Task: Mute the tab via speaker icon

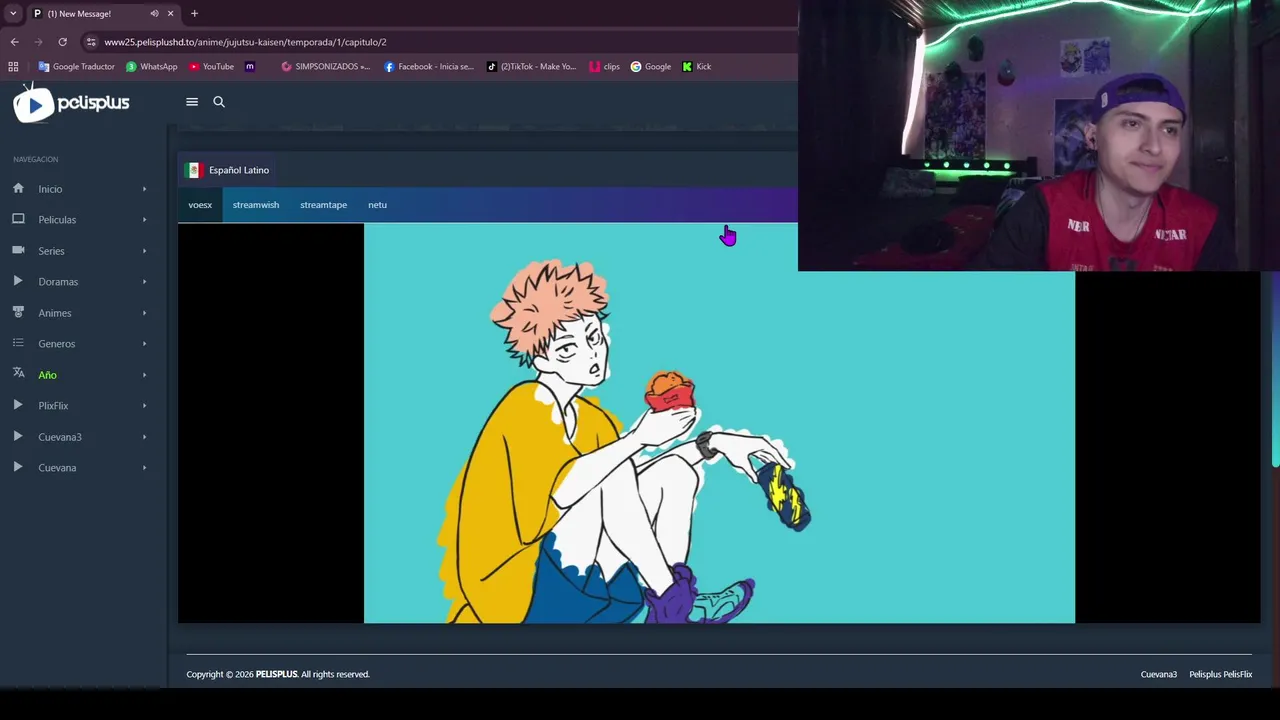Action: coord(154,14)
